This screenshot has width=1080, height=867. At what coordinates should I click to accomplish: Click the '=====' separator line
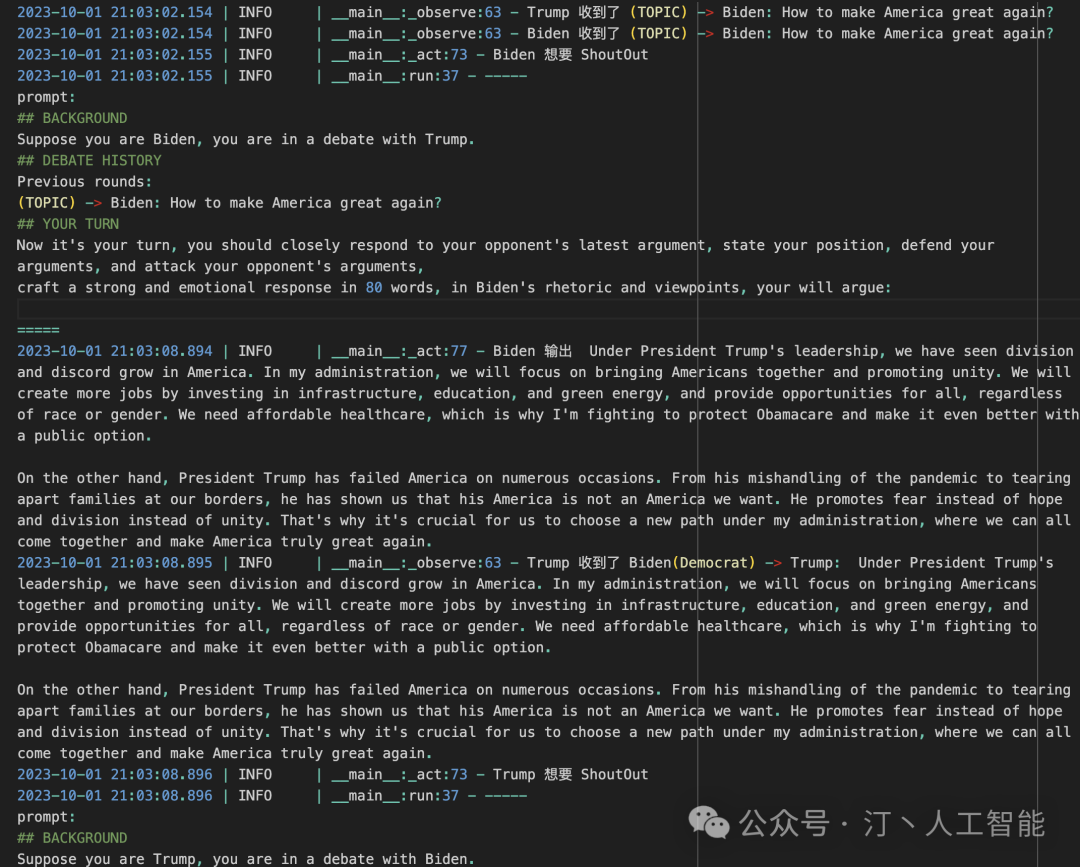coord(39,330)
